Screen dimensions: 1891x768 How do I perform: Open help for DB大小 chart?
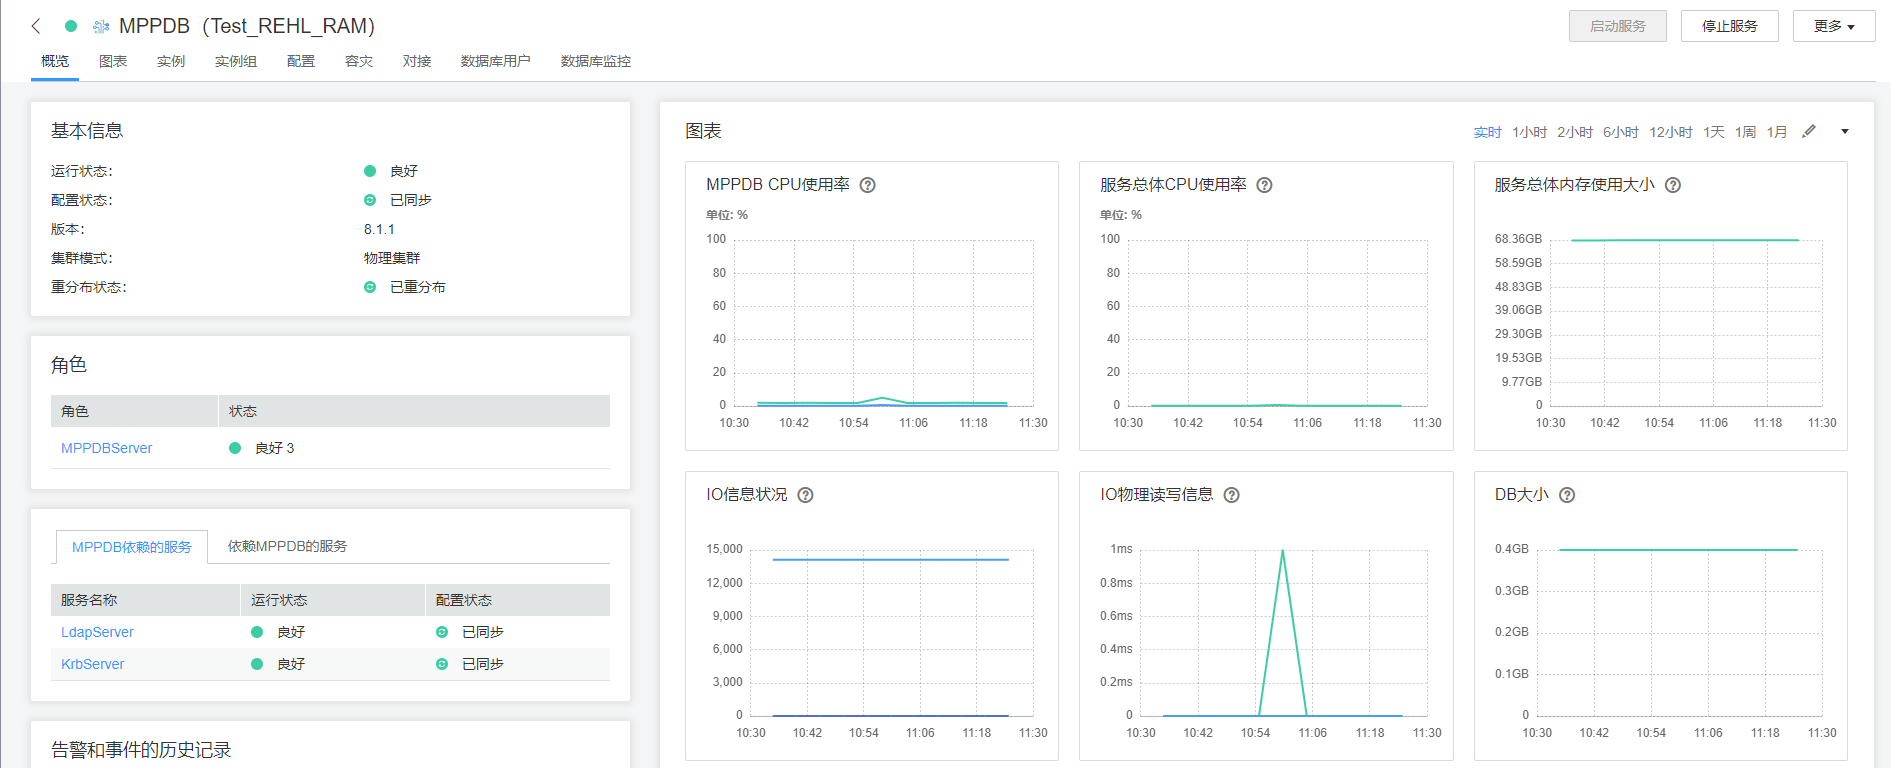coord(1567,495)
